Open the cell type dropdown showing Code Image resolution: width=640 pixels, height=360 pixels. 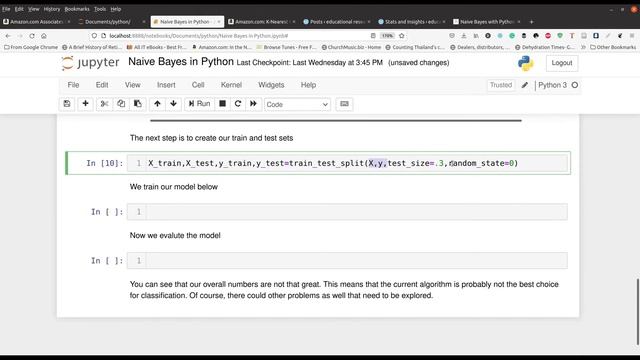pyautogui.click(x=297, y=104)
